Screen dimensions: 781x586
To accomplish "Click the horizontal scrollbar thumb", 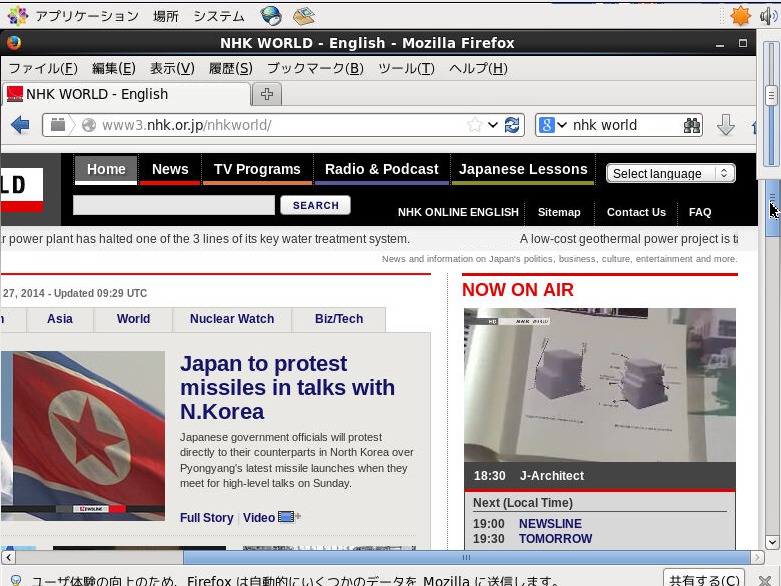I will click(x=466, y=557).
